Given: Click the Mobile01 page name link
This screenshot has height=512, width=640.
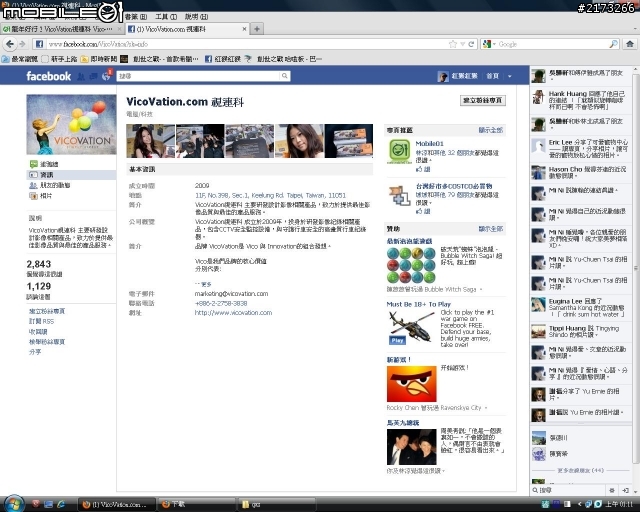Looking at the screenshot, I should 429,144.
